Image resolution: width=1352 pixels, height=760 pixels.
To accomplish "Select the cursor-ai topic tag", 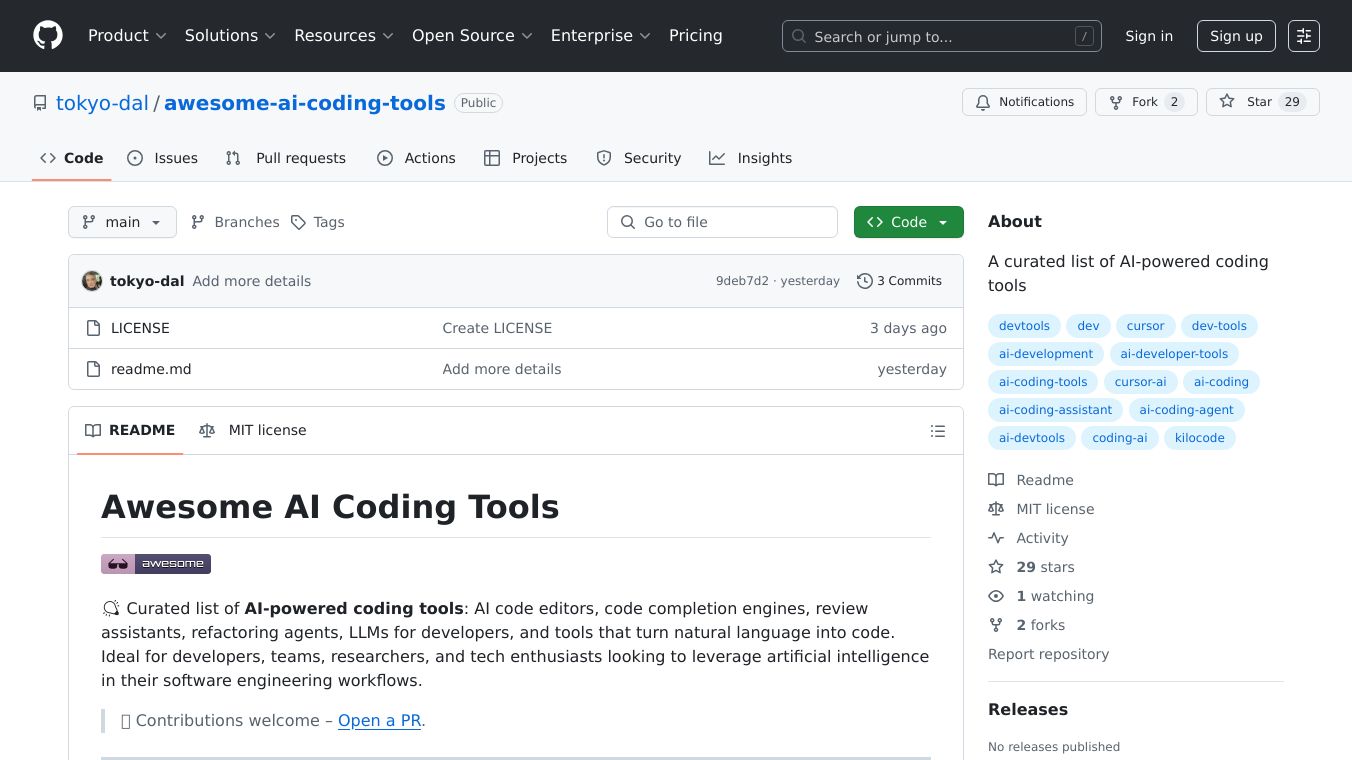I will [x=1140, y=382].
